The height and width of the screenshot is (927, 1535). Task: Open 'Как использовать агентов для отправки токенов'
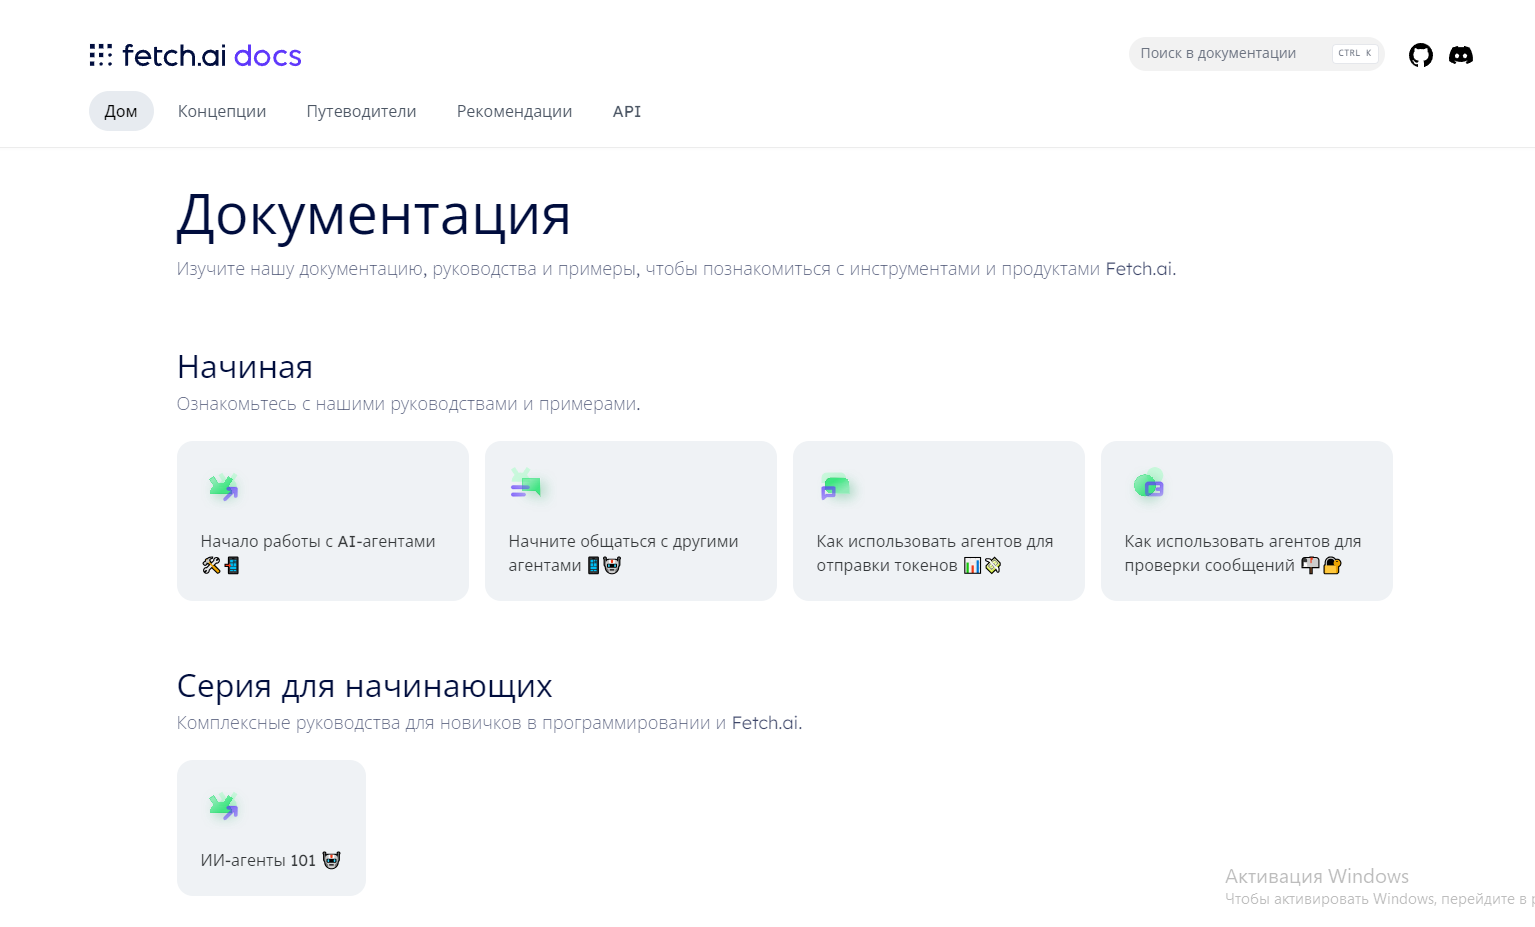pyautogui.click(x=939, y=521)
